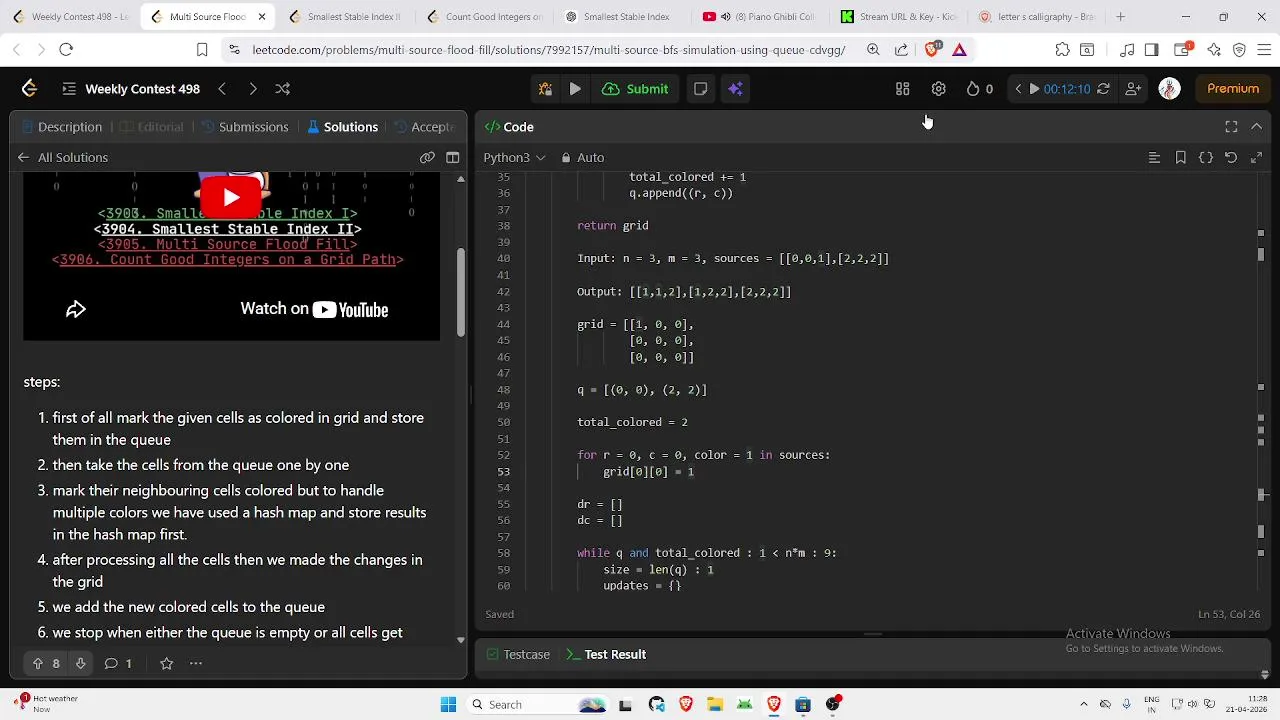Open the Test Result tab
Viewport: 1280px width, 720px height.
[x=606, y=654]
